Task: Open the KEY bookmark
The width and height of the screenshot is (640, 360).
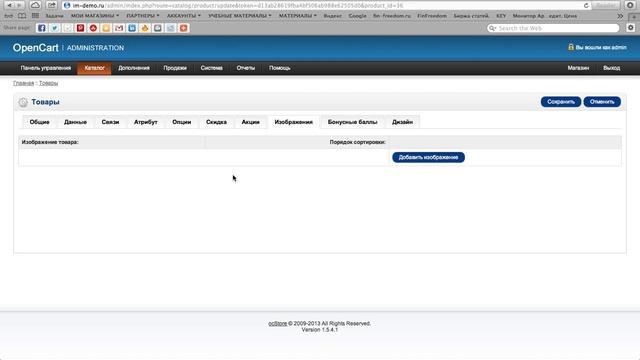Action: pos(501,16)
